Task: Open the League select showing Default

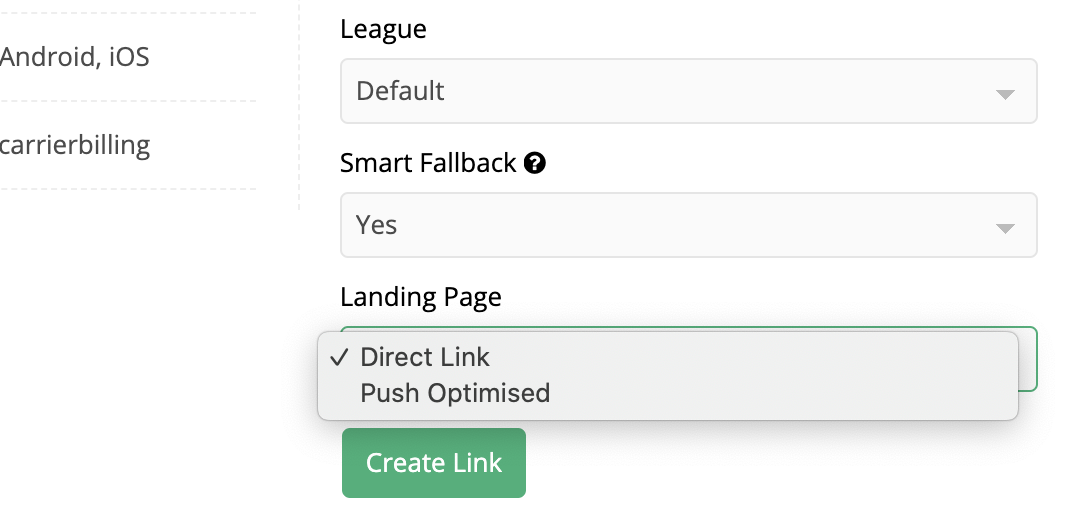Action: 689,91
